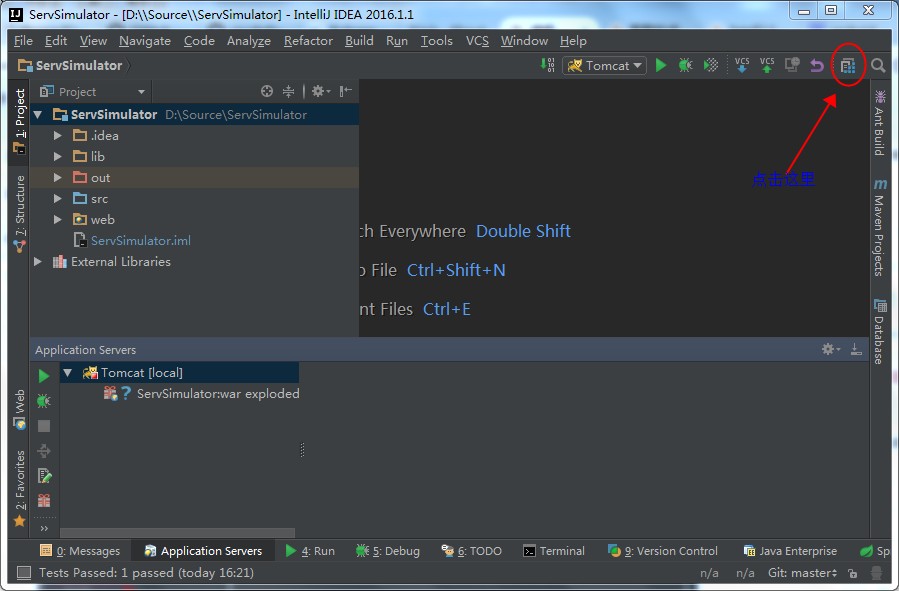Image resolution: width=899 pixels, height=591 pixels.
Task: Open the Terminal tab
Action: click(x=554, y=551)
